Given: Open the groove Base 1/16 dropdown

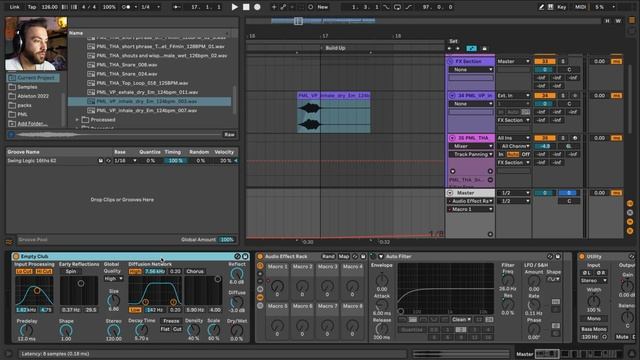Looking at the screenshot, I should coord(125,161).
